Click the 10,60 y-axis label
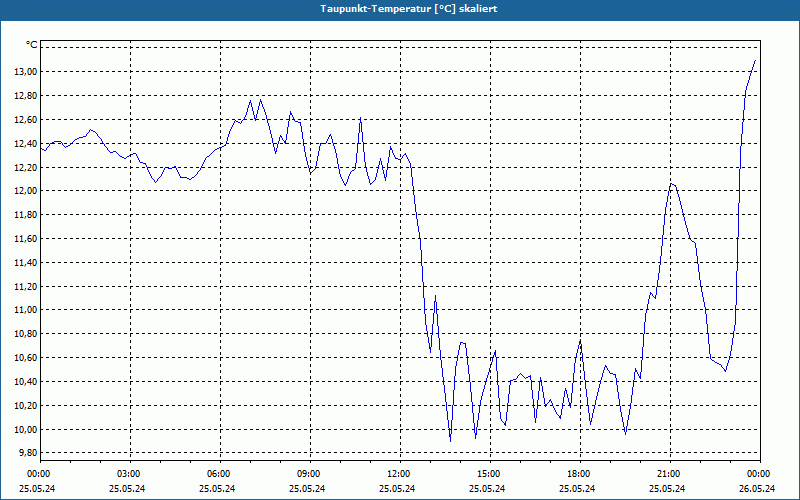 [x=25, y=358]
